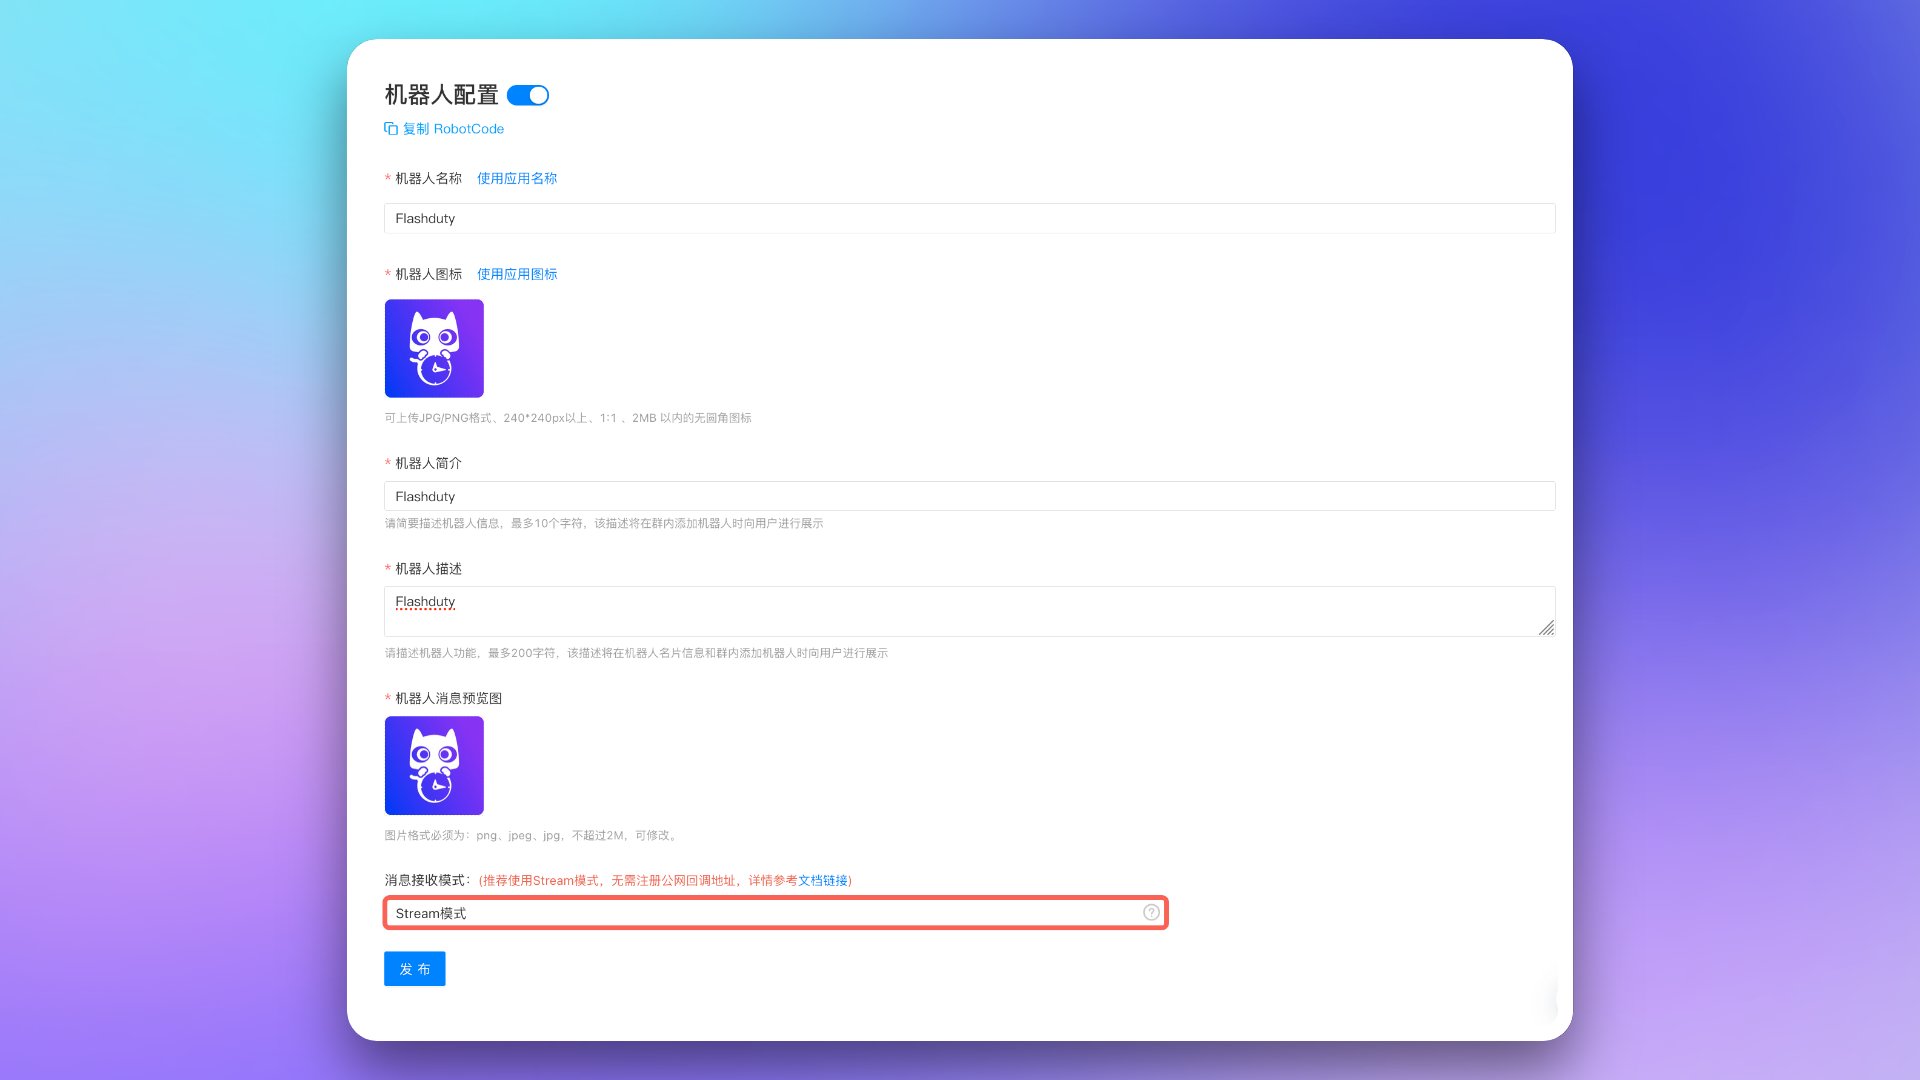Focus the 机器人名称 input field
Image resolution: width=1920 pixels, height=1080 pixels.
968,218
